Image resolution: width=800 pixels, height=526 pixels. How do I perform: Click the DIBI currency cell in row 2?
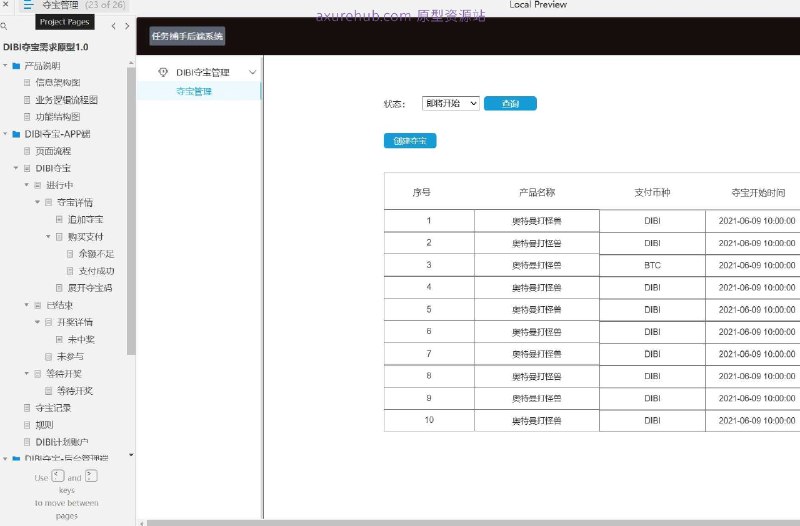(653, 243)
